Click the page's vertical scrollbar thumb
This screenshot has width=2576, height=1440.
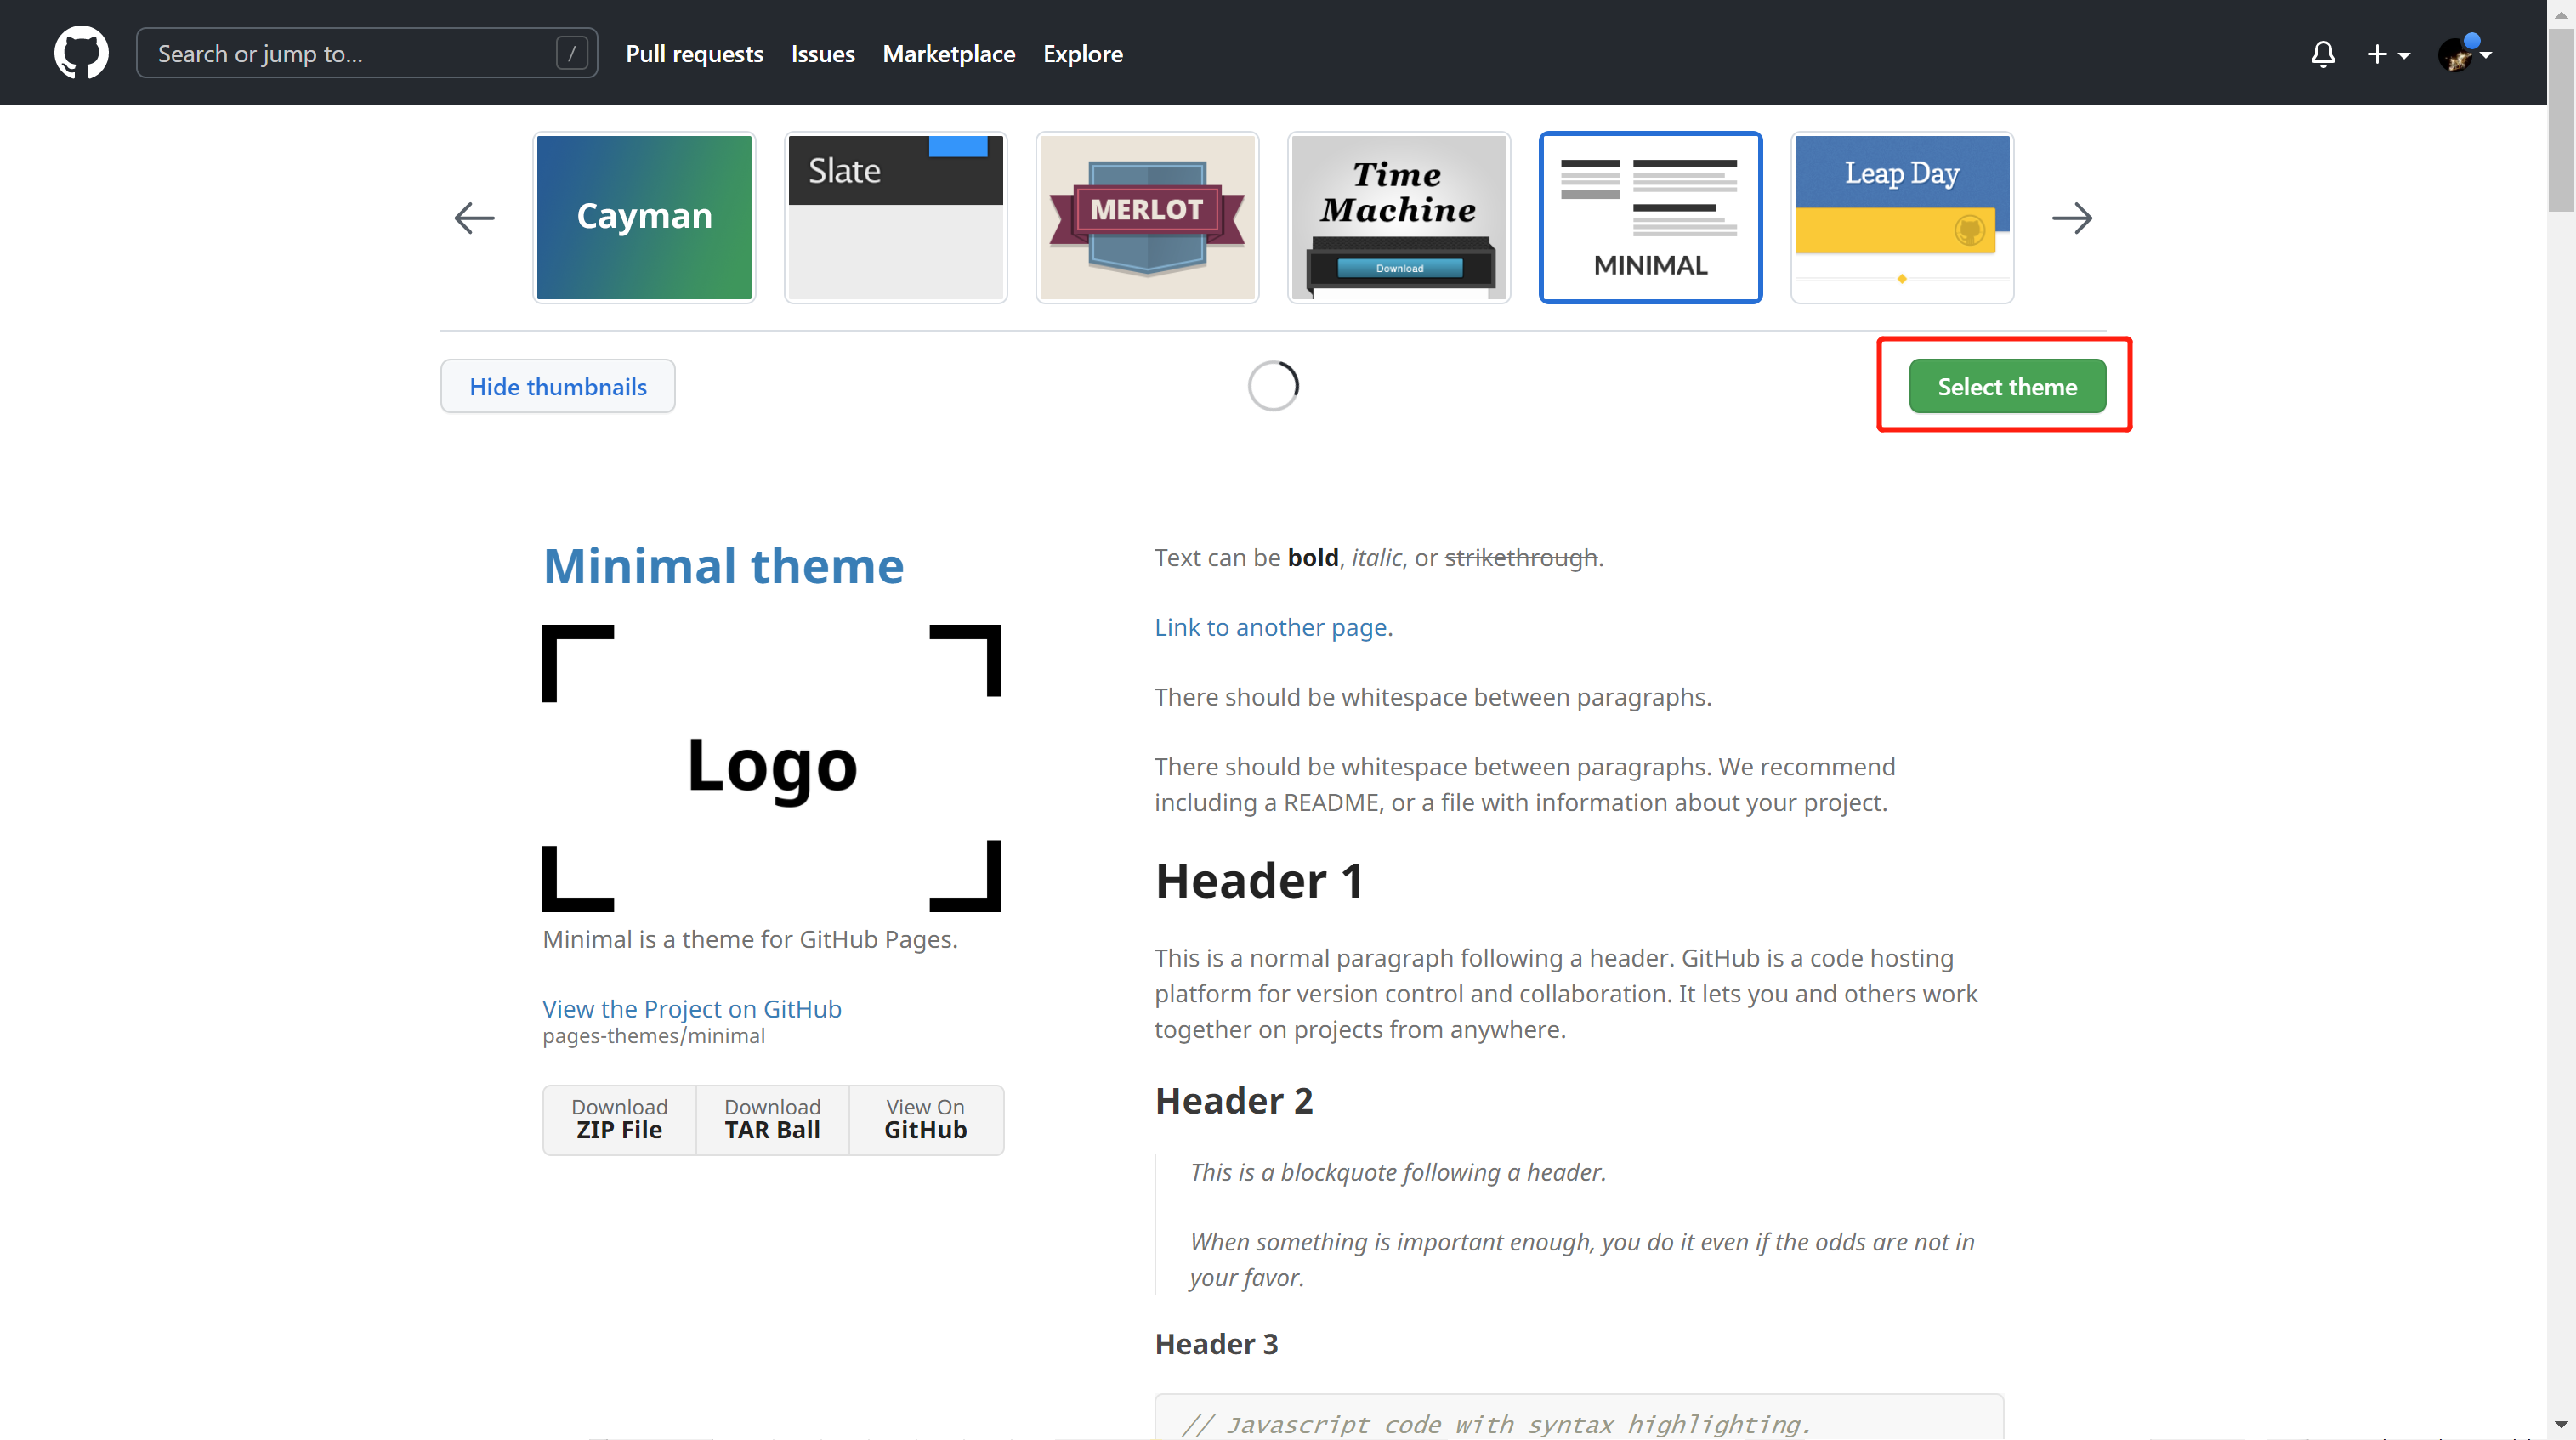[2561, 120]
